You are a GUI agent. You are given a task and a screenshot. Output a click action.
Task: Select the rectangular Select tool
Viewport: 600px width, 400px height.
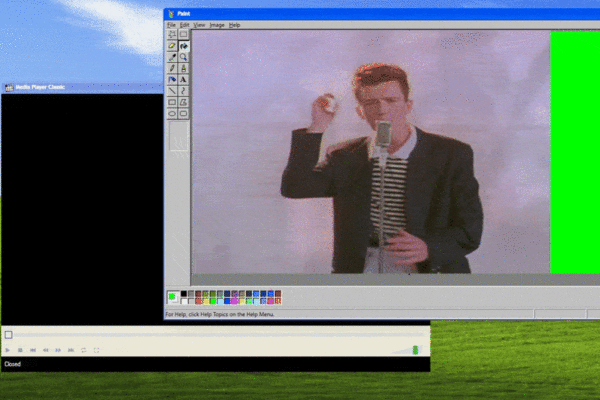[183, 34]
